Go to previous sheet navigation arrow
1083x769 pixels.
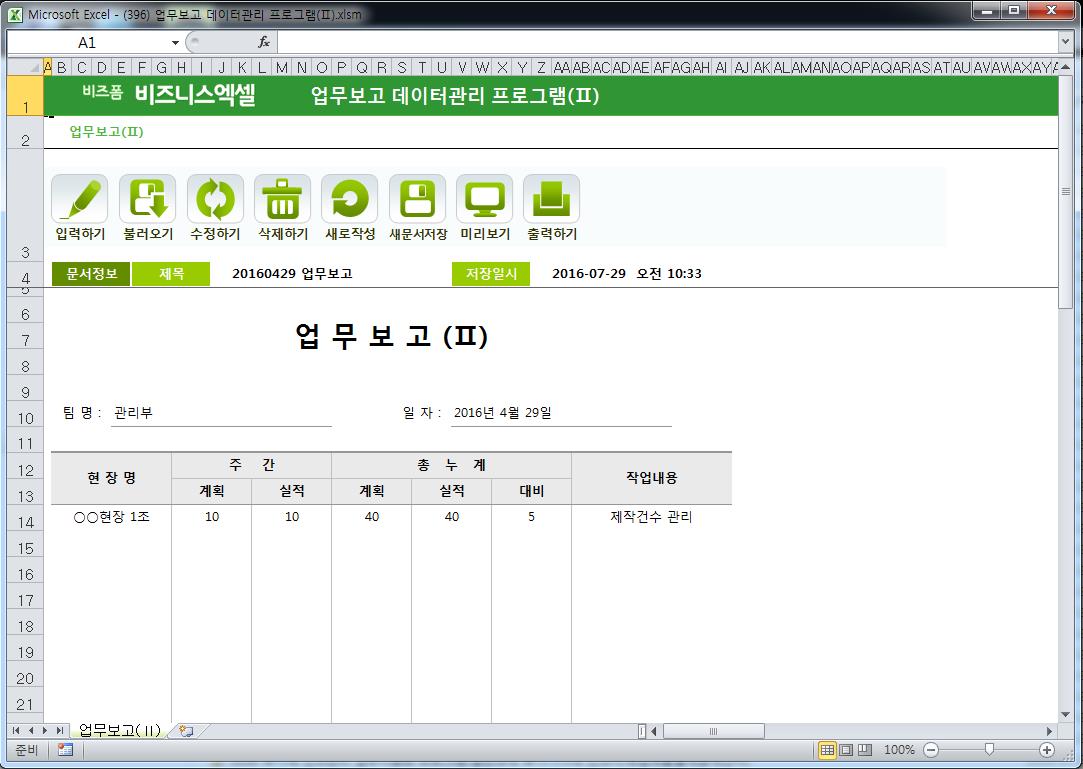click(x=30, y=730)
